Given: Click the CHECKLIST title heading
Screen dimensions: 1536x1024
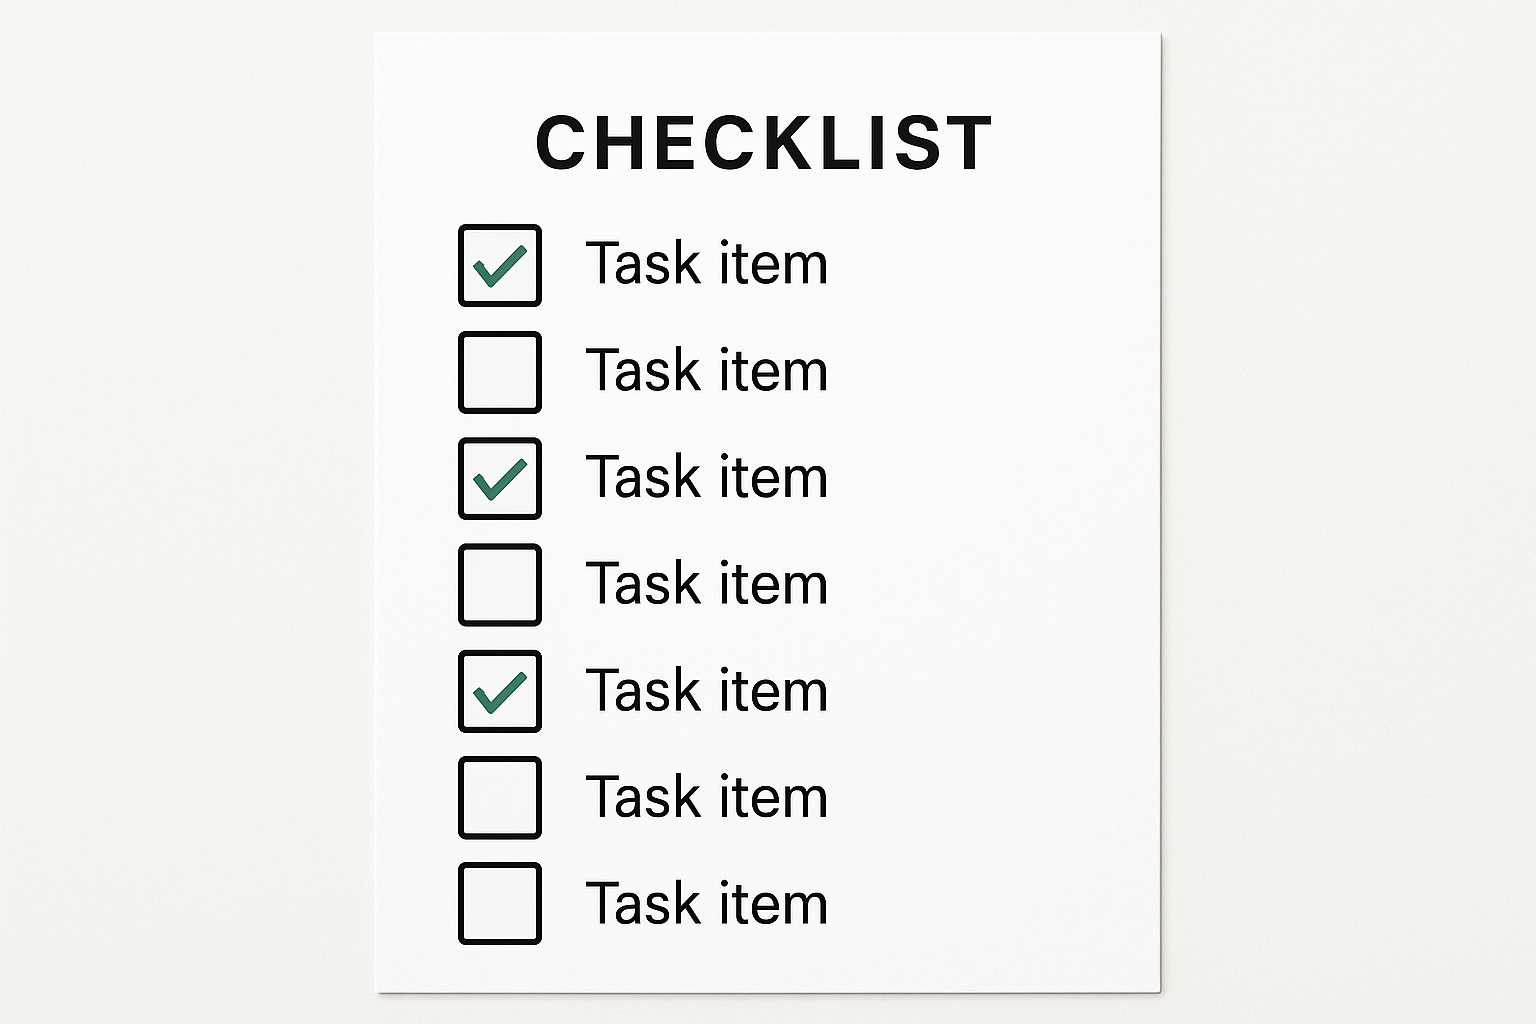Looking at the screenshot, I should 764,142.
